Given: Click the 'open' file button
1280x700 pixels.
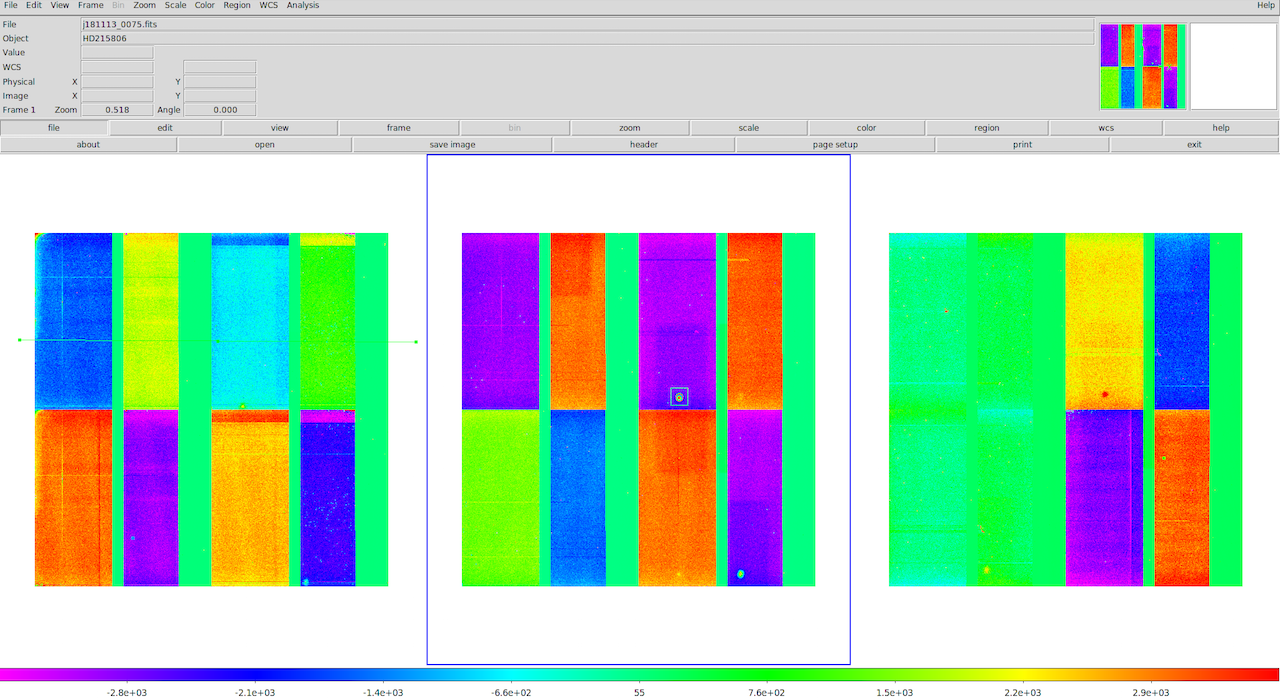Looking at the screenshot, I should pos(264,145).
